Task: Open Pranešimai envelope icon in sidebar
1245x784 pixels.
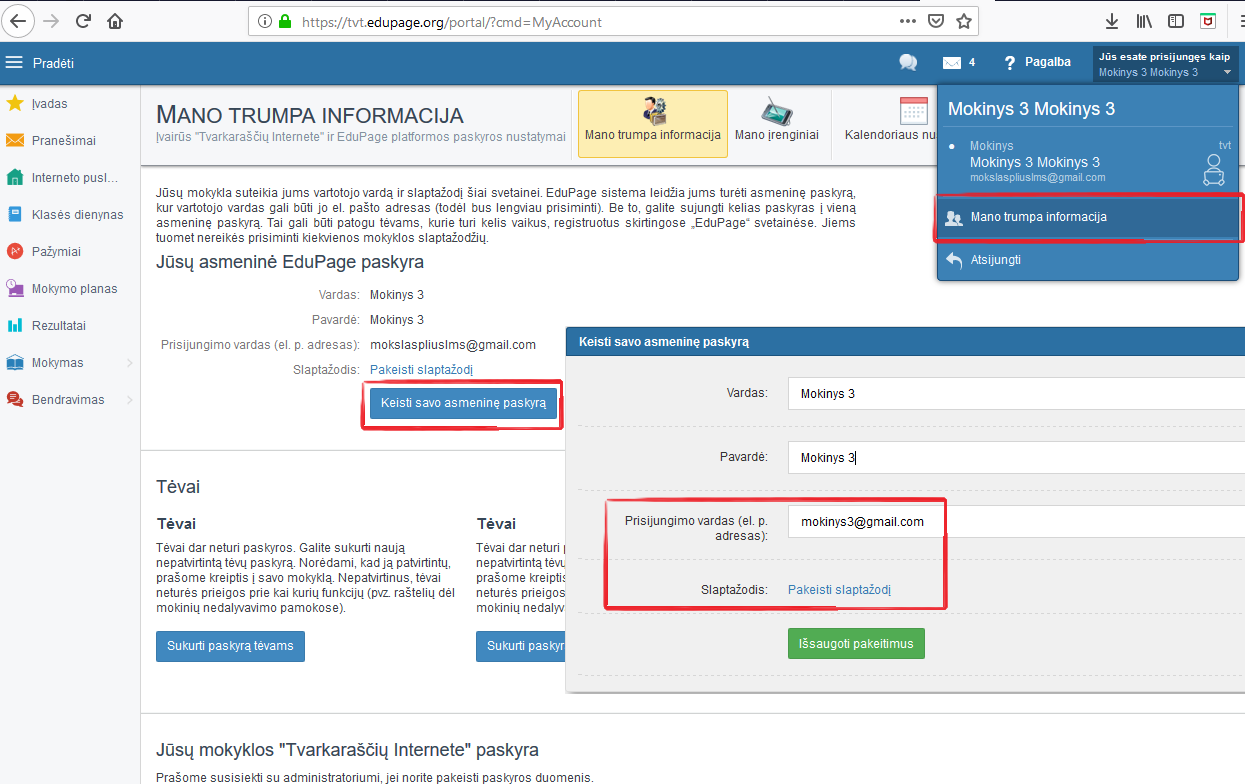Action: 15,141
